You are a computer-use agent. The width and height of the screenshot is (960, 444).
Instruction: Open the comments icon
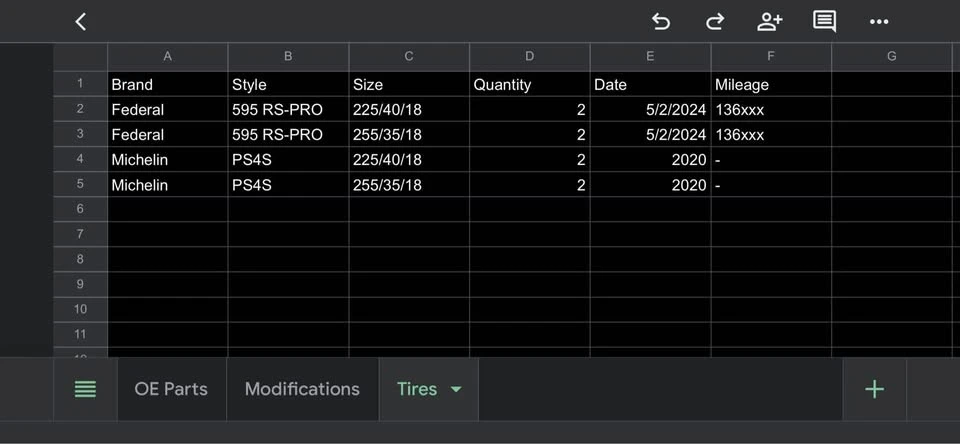coord(824,22)
